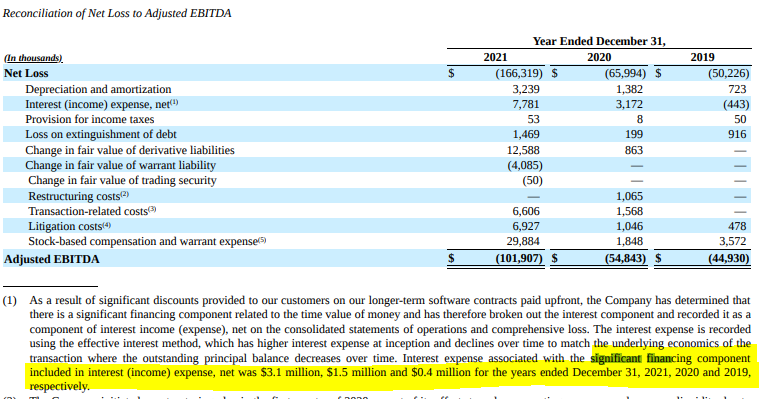Click depreciation value 3,239
Viewport: 771px width, 399px height.
pyautogui.click(x=526, y=89)
